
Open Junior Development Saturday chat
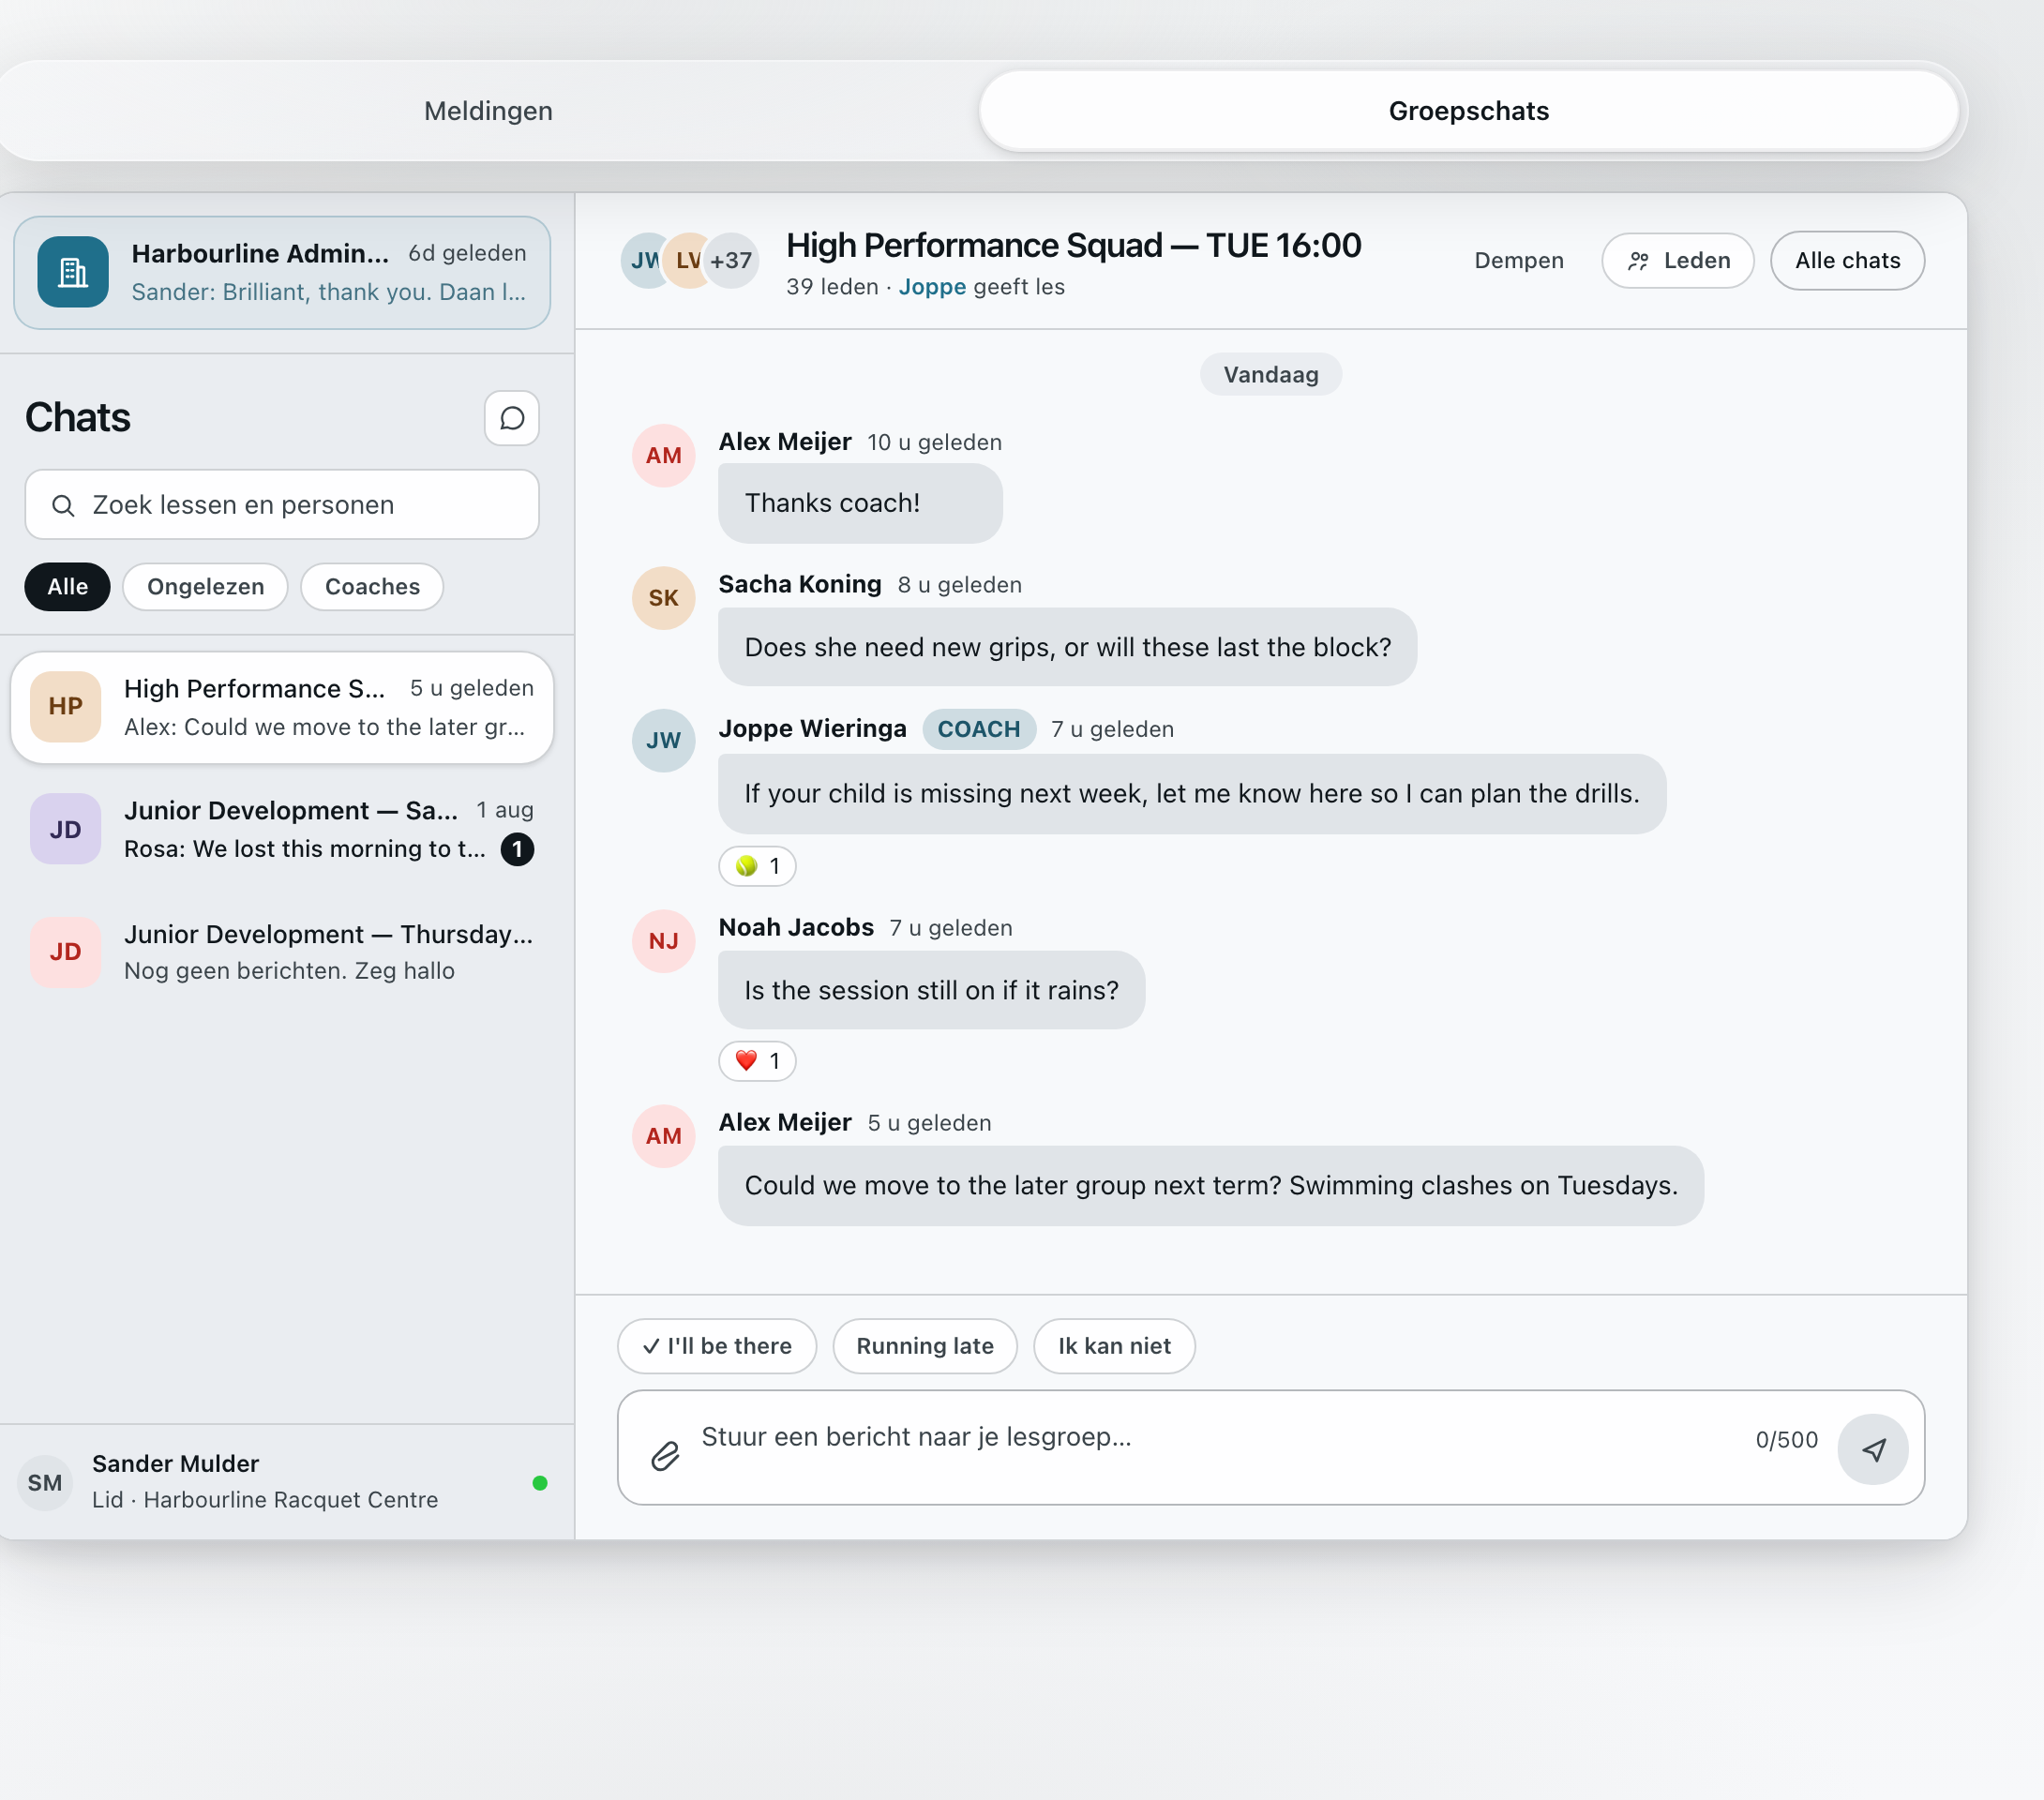(x=282, y=830)
